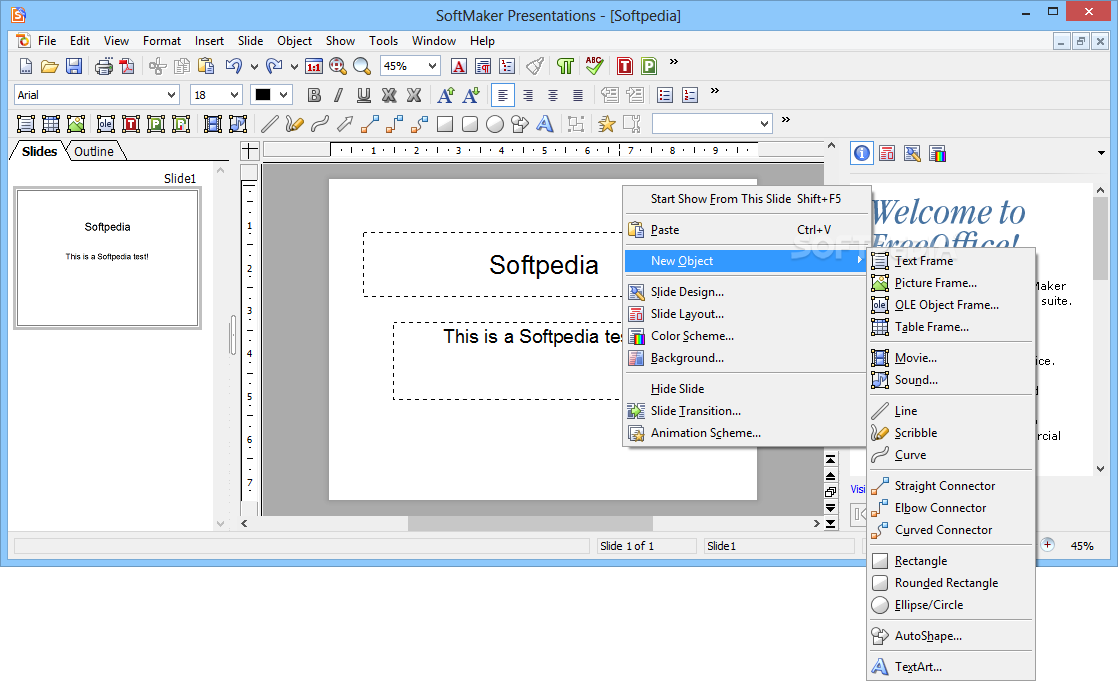Open the sidebar options arrow
This screenshot has height=681, width=1118.
(x=1101, y=153)
